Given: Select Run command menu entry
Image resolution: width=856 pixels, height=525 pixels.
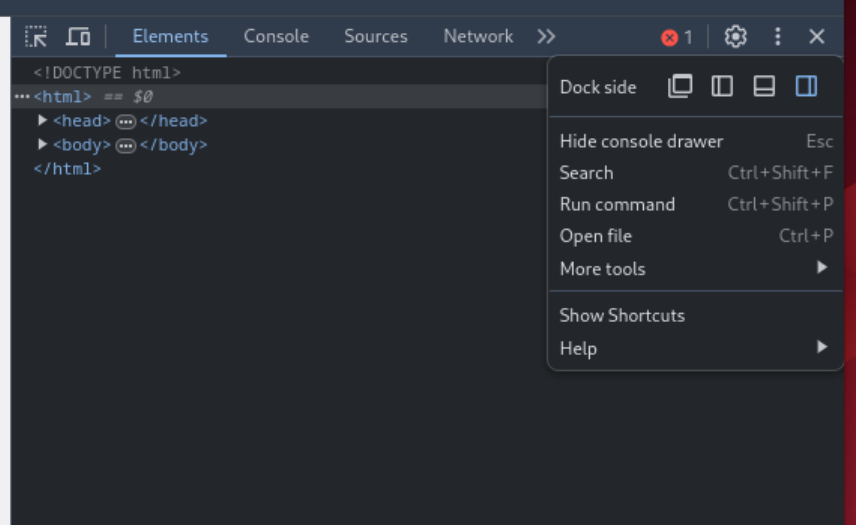Looking at the screenshot, I should pos(617,204).
